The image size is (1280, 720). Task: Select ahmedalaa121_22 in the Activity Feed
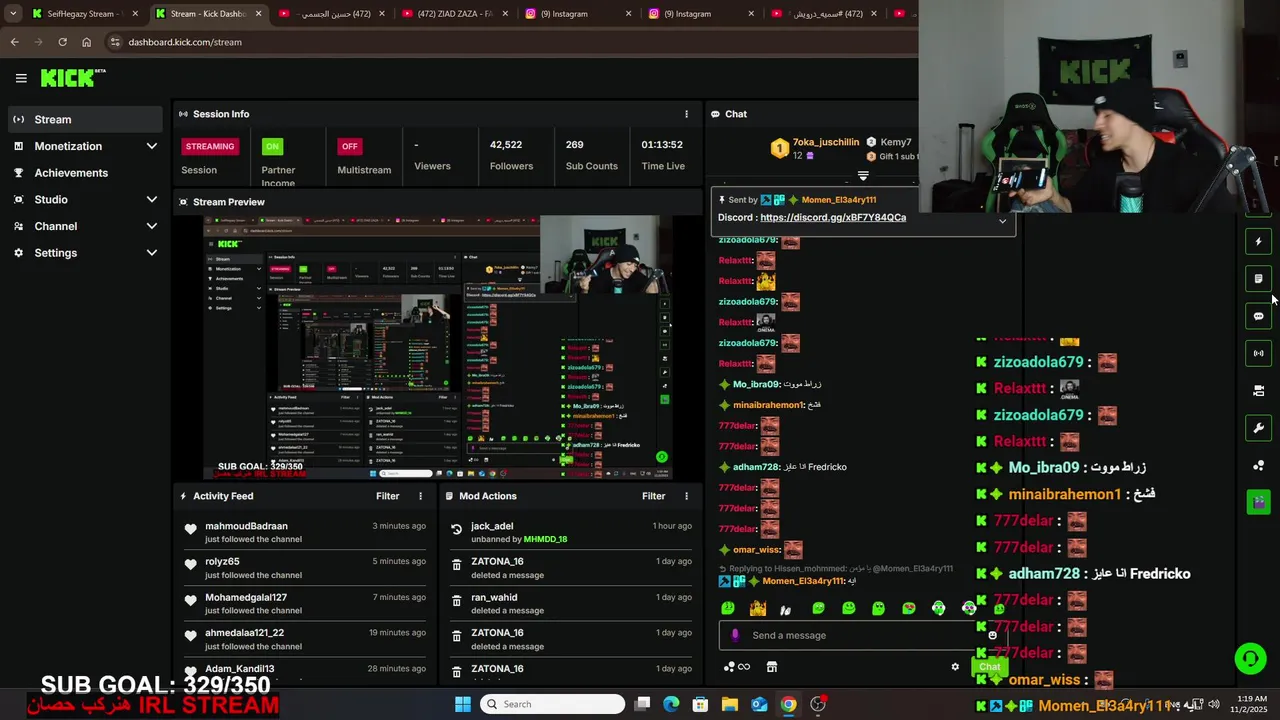(x=304, y=639)
